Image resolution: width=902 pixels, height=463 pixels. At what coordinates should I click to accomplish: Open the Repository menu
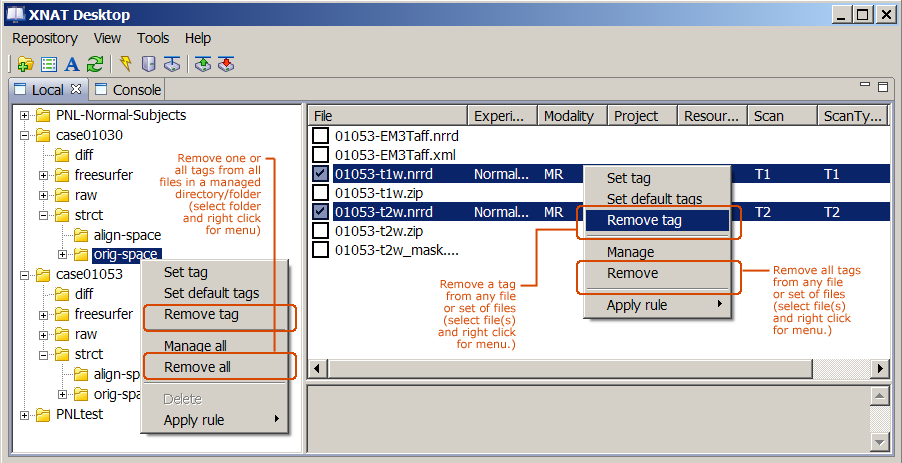click(x=44, y=38)
